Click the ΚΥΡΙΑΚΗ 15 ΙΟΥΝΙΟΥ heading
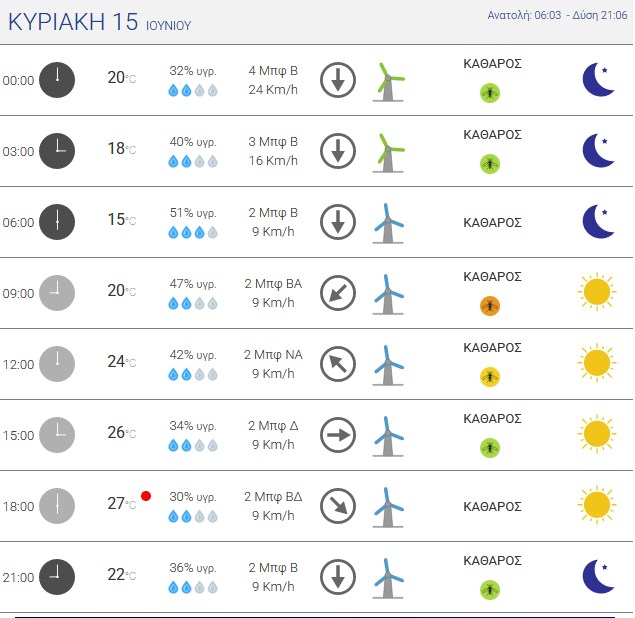This screenshot has width=635, height=618. point(99,22)
